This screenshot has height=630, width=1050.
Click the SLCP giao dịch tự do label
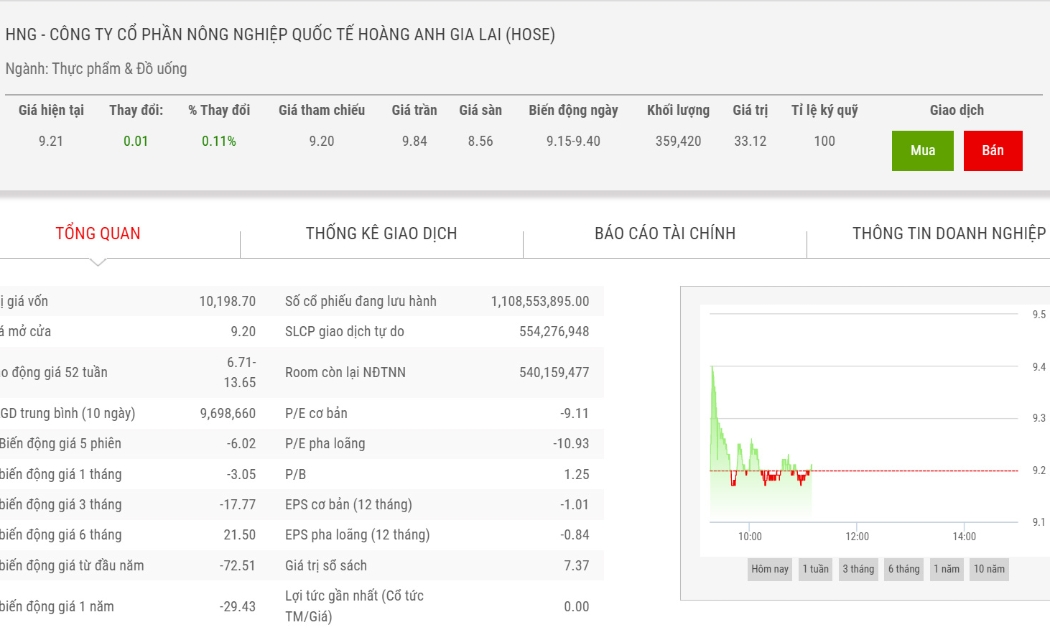point(344,331)
